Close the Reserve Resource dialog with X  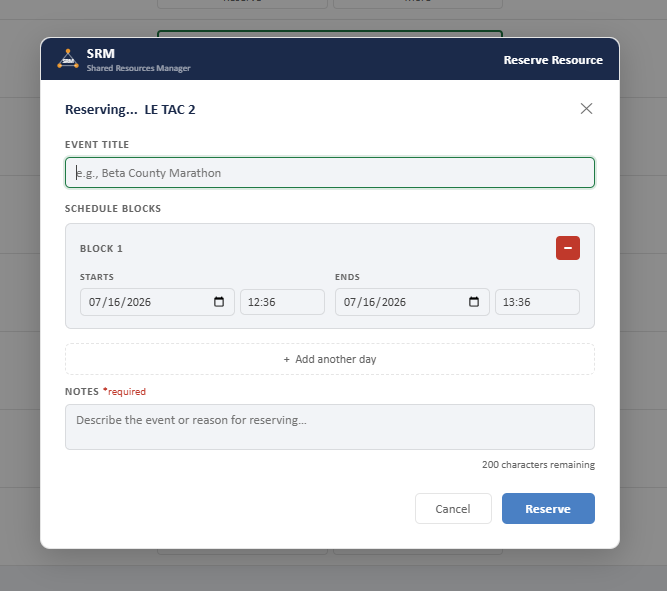586,108
